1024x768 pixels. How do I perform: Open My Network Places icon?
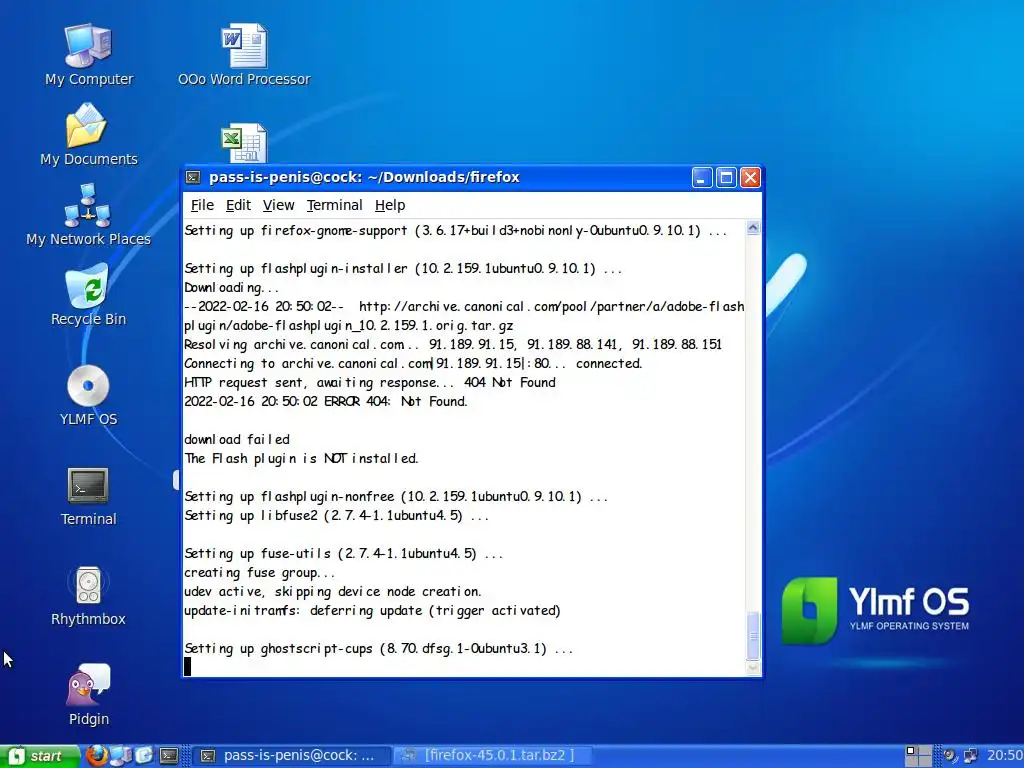88,215
